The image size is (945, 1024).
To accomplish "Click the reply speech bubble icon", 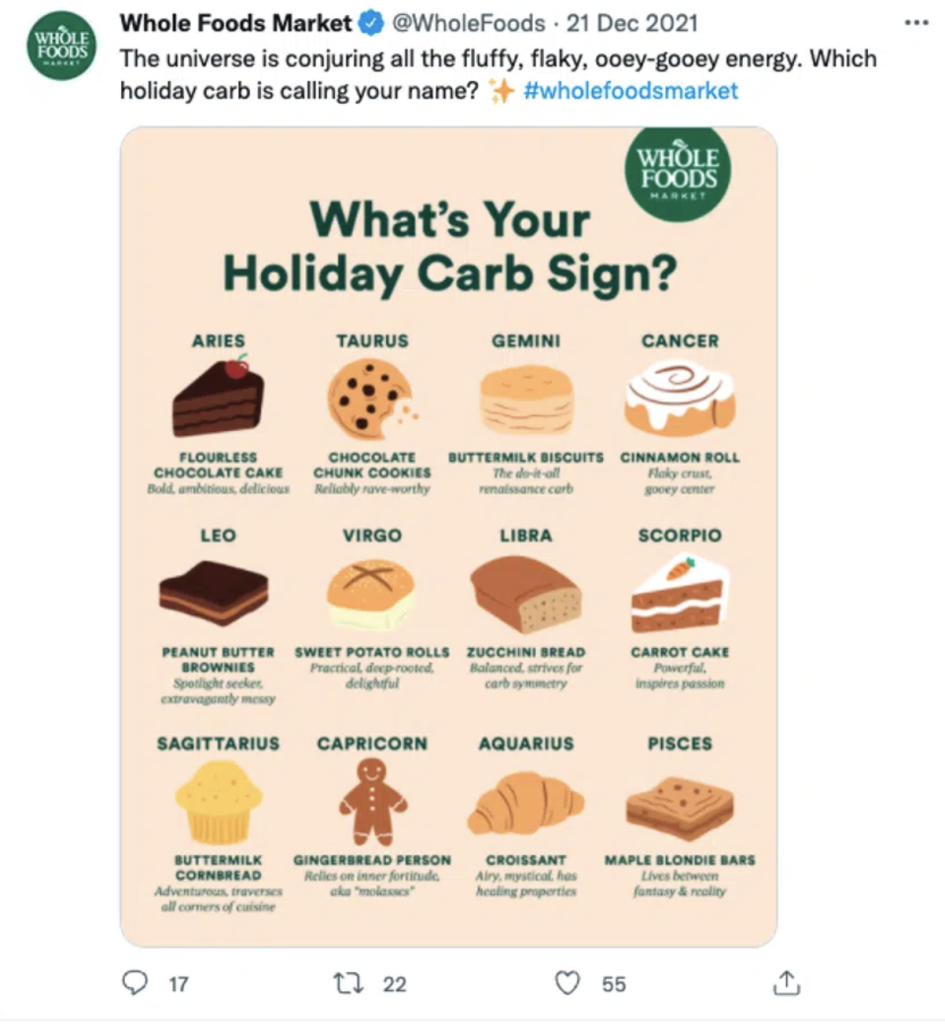I will click(135, 982).
